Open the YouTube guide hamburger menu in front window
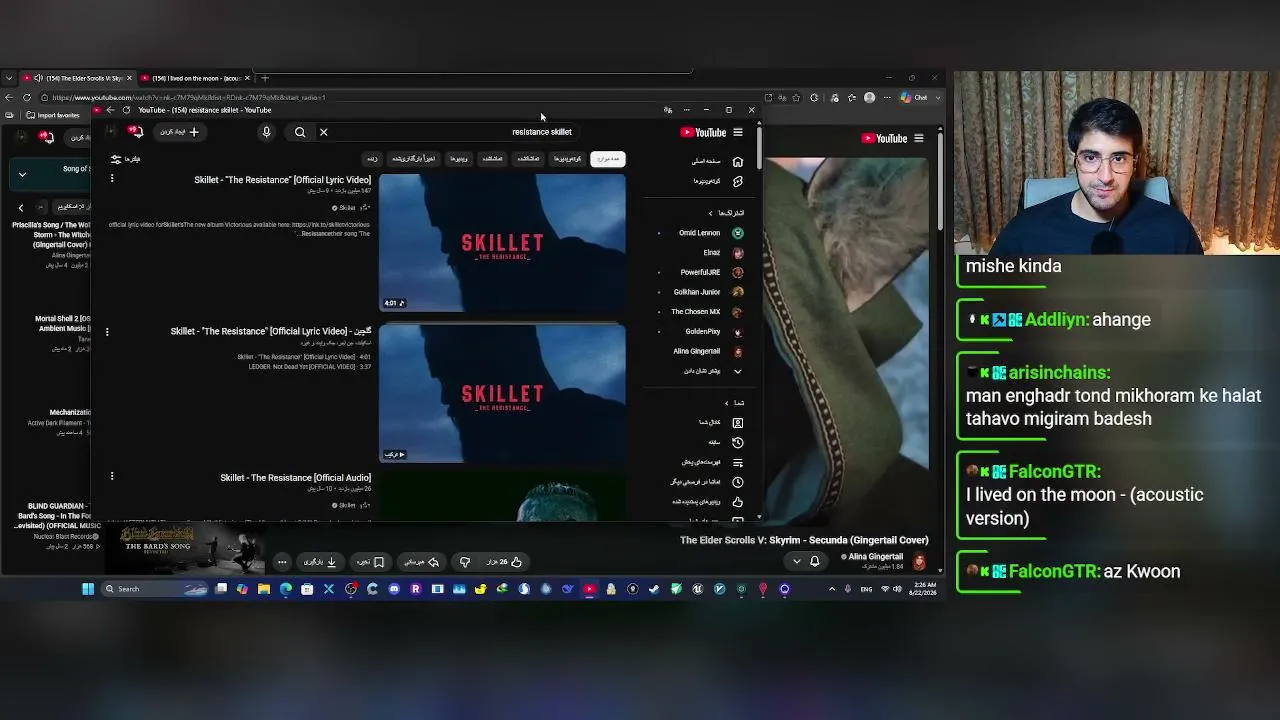 [738, 132]
